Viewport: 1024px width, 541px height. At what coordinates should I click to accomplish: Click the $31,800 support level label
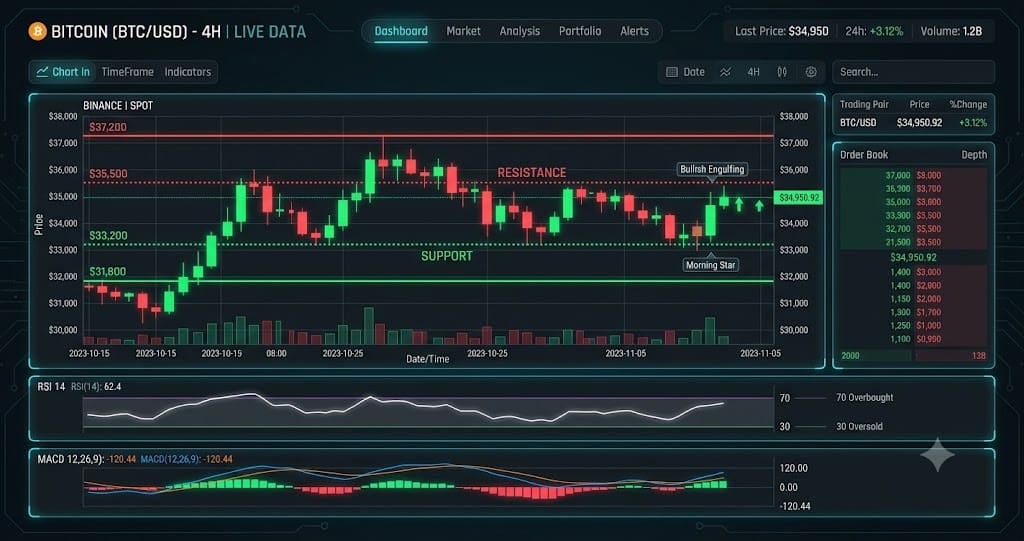coord(108,271)
